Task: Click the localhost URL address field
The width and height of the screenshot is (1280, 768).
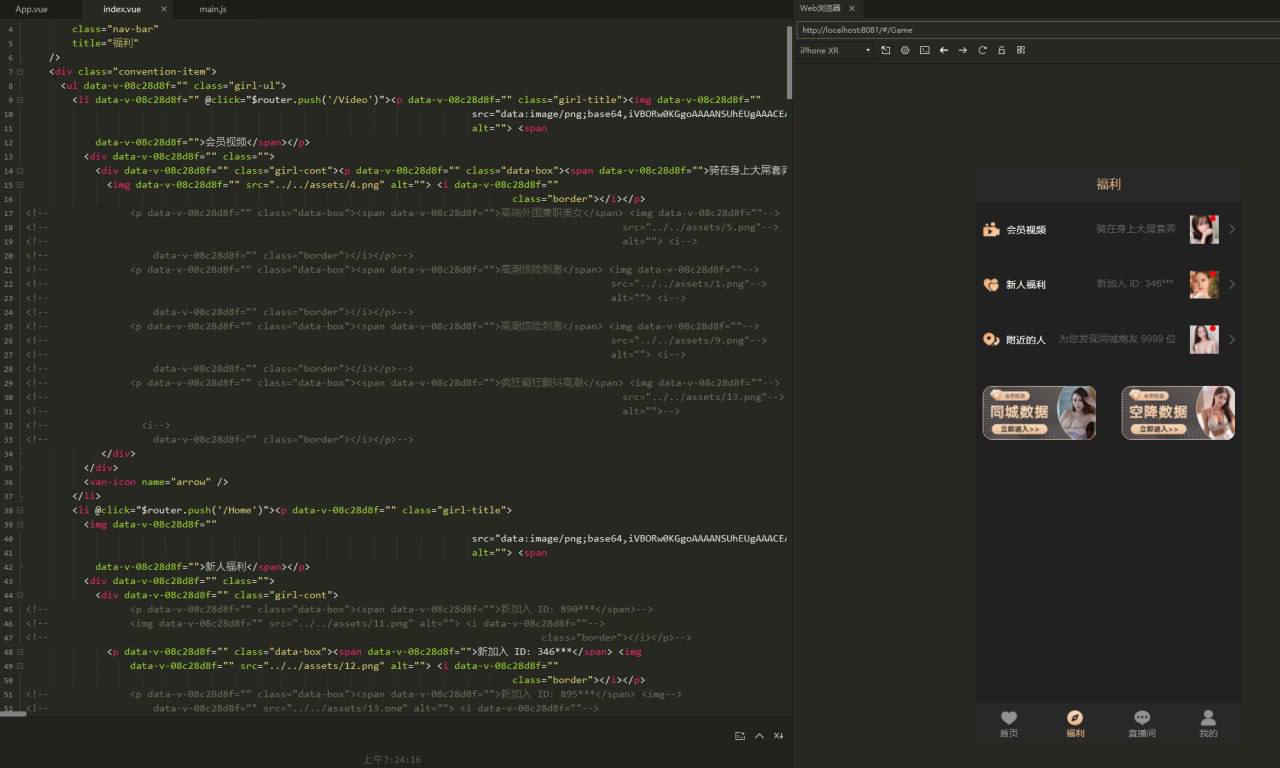Action: point(1036,30)
